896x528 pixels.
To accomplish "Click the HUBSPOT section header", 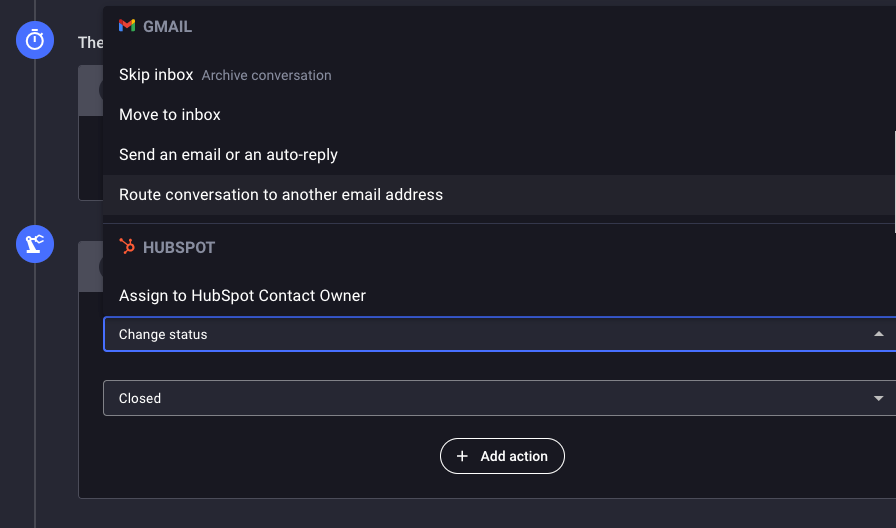I will (179, 247).
